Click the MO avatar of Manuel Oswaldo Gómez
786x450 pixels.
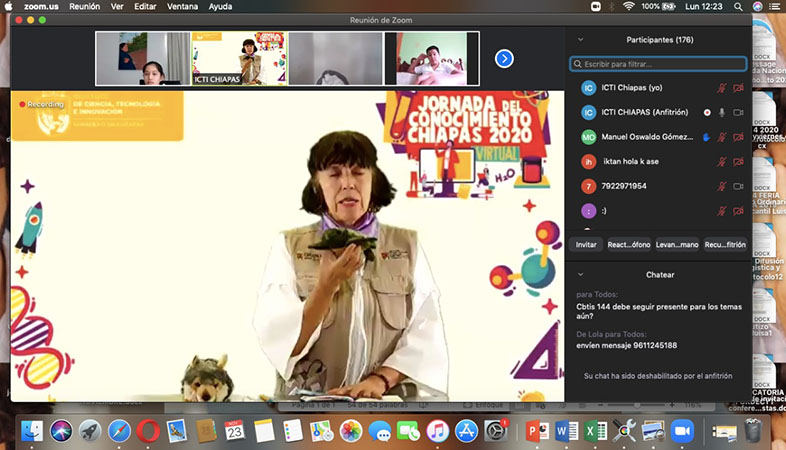click(588, 137)
